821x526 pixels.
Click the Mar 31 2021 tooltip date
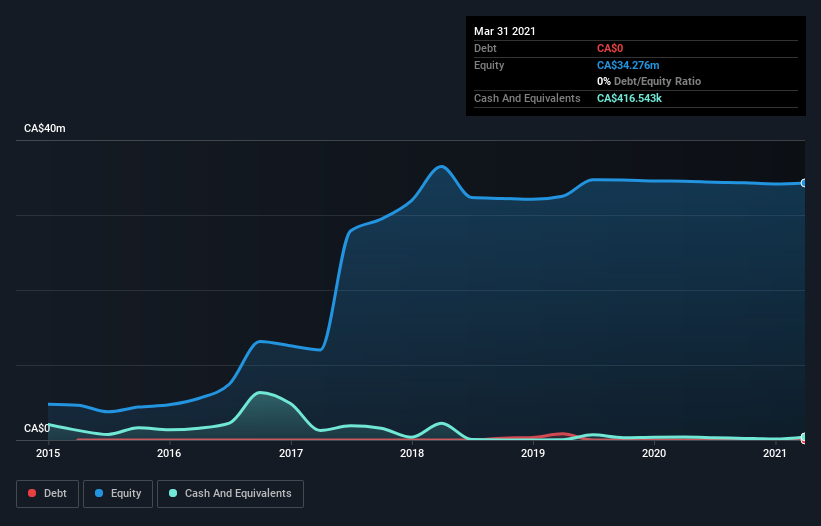coord(505,31)
